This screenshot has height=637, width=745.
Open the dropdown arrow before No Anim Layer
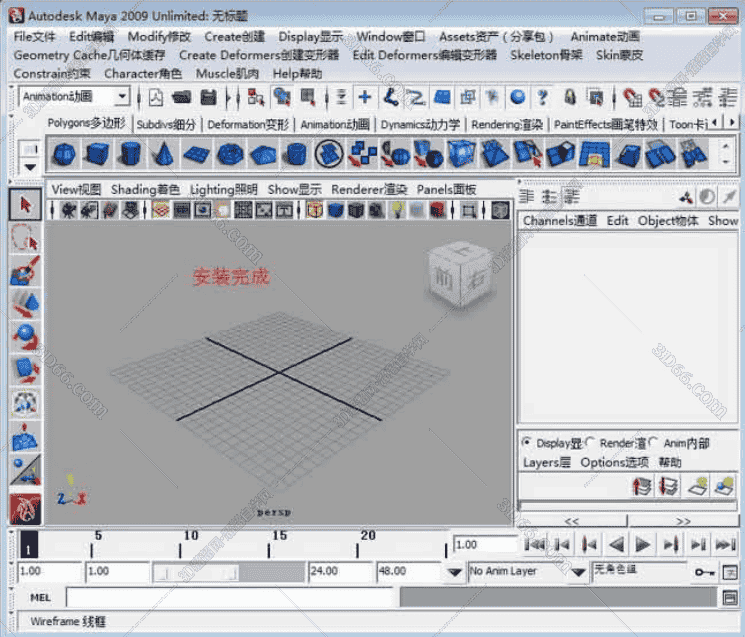pos(455,572)
